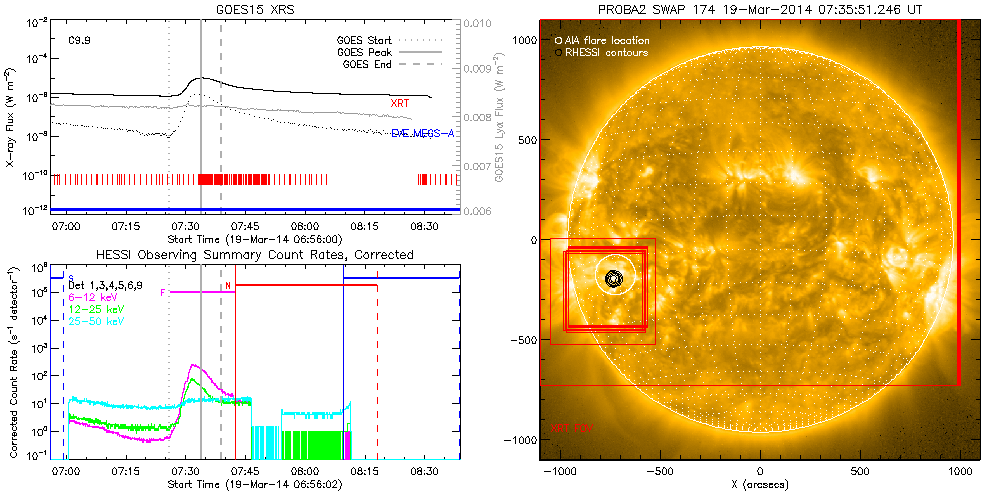Click the Det 1,3,4,5,6,9 detector label
1000x500 pixels.
[107, 286]
